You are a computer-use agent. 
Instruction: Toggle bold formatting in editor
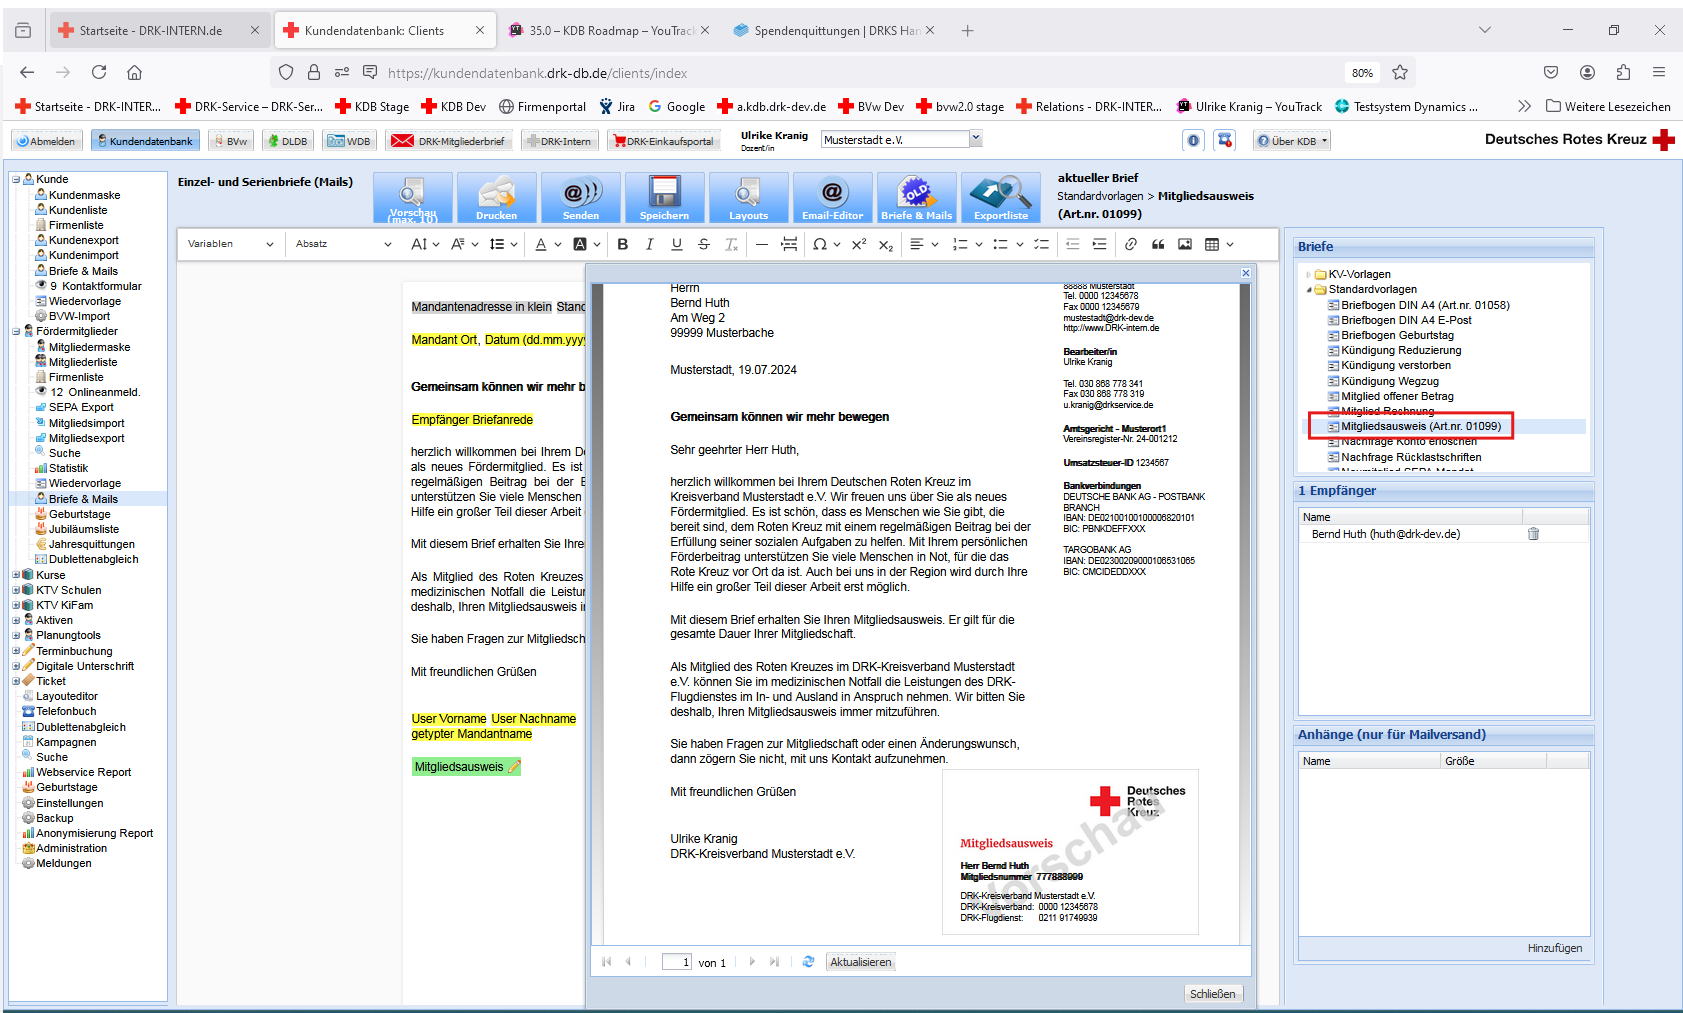(x=623, y=244)
